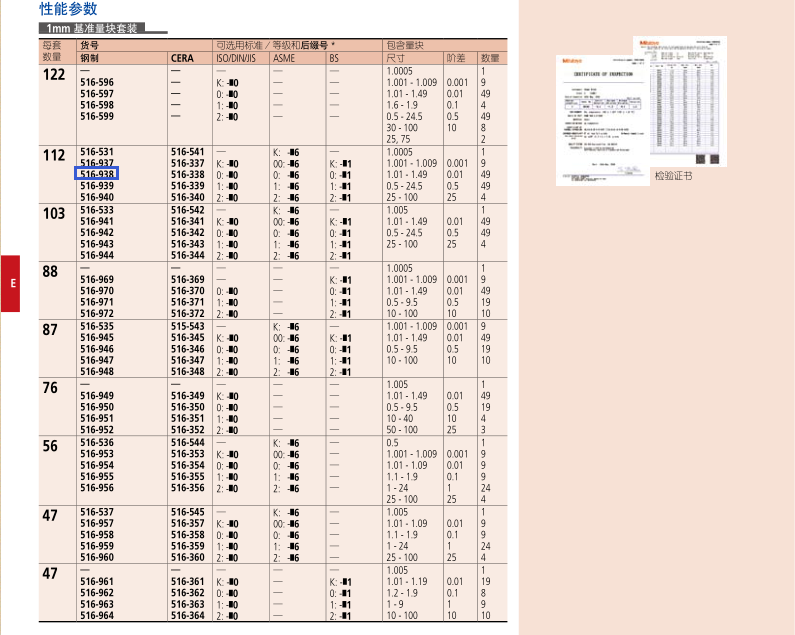Click the 包含量块 column header

click(405, 45)
